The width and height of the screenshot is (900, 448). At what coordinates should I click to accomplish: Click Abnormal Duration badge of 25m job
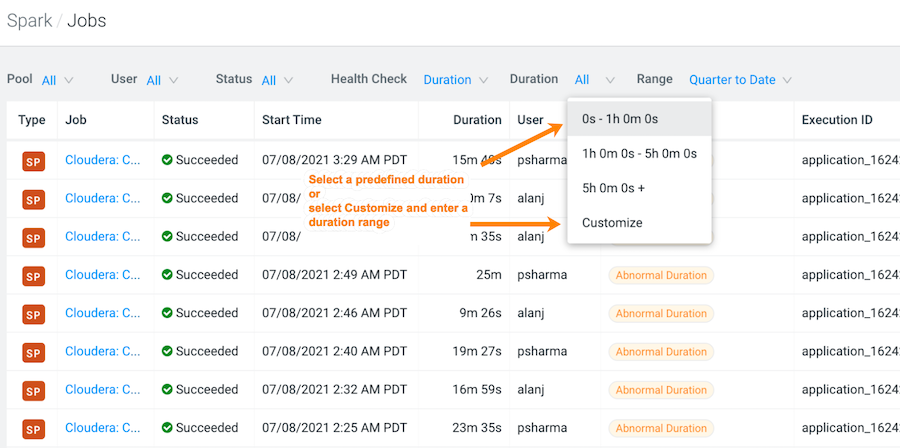coord(661,275)
